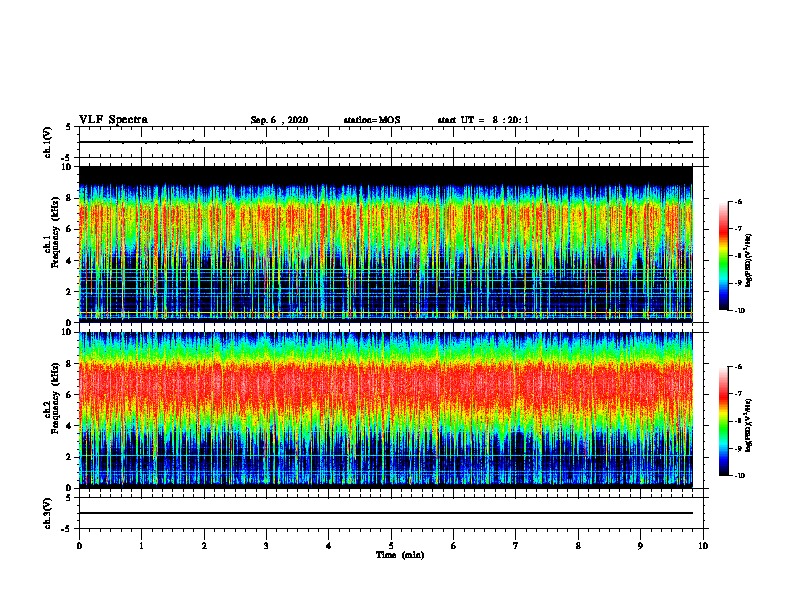Click time axis tick label '3'
This screenshot has height=612, width=792.
tap(266, 546)
